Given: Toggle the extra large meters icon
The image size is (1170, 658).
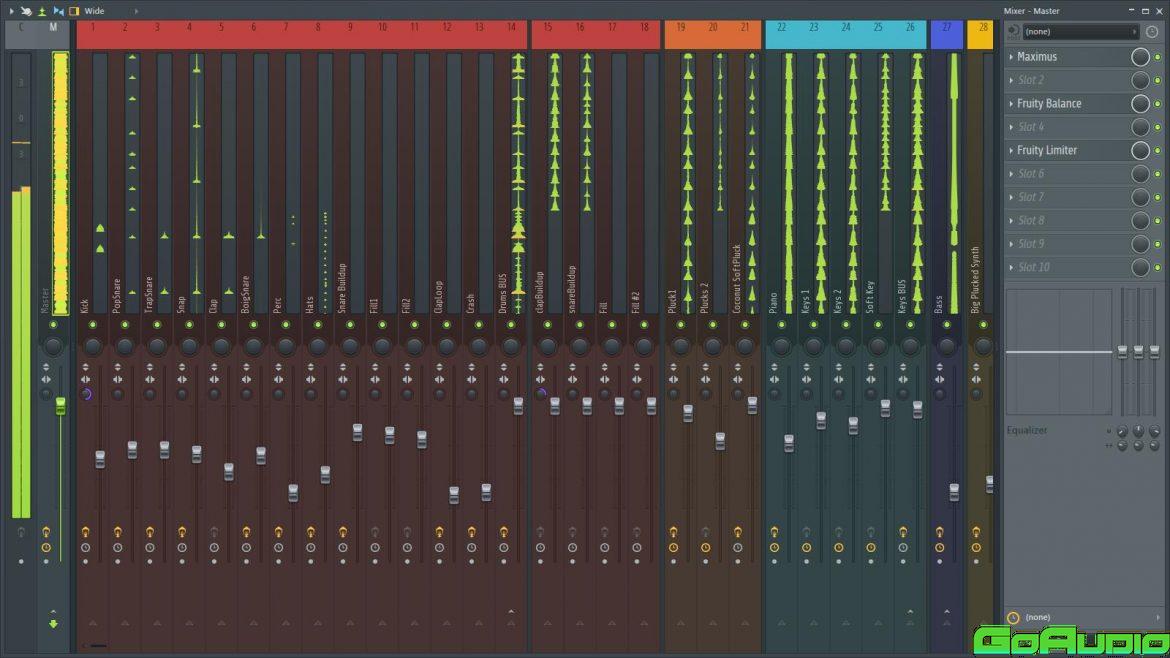Looking at the screenshot, I should pyautogui.click(x=42, y=11).
